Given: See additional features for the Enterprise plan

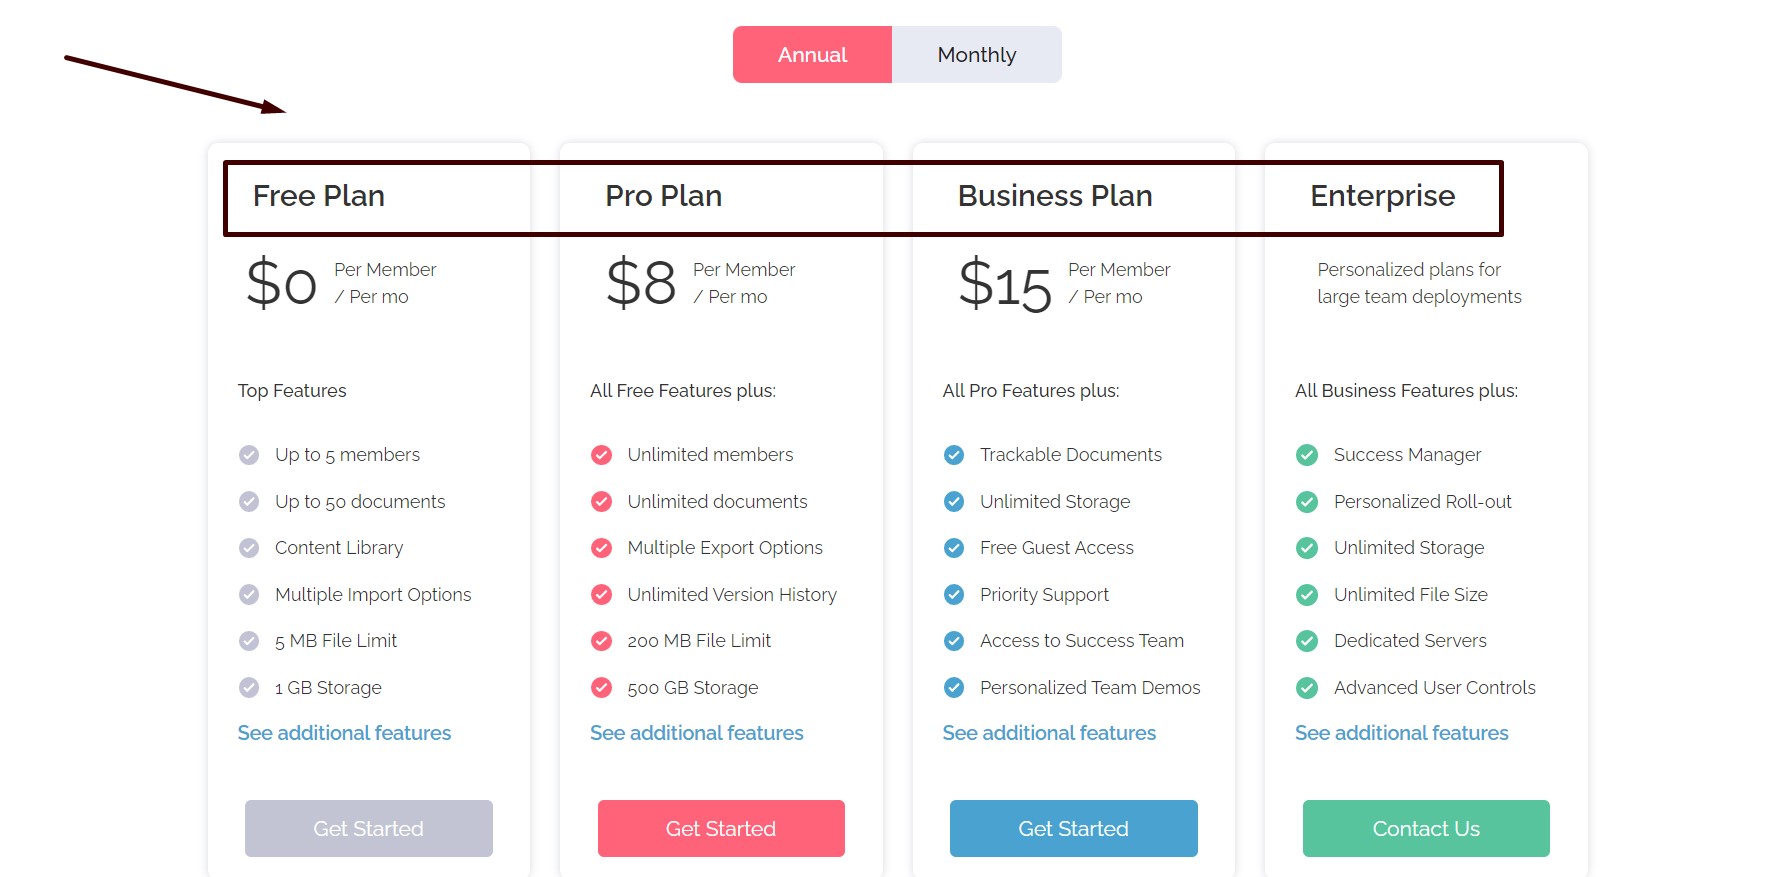Looking at the screenshot, I should tap(1401, 733).
